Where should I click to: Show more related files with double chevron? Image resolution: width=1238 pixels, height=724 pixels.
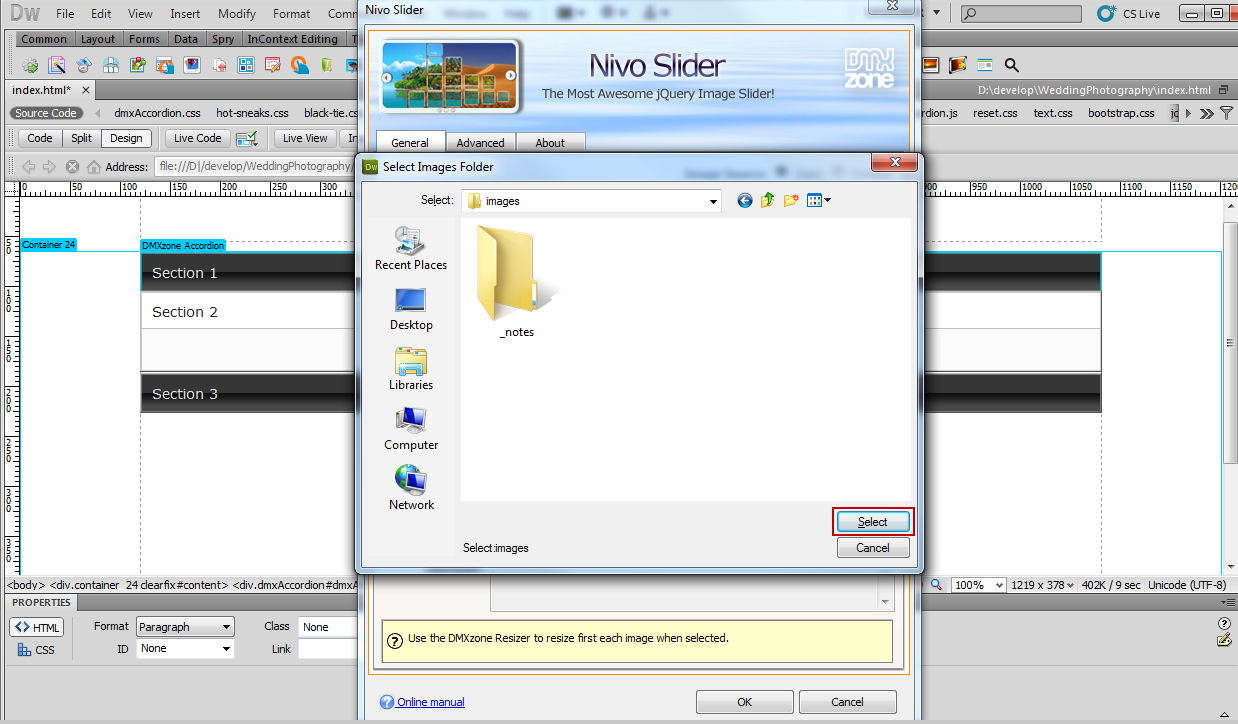pyautogui.click(x=1208, y=113)
